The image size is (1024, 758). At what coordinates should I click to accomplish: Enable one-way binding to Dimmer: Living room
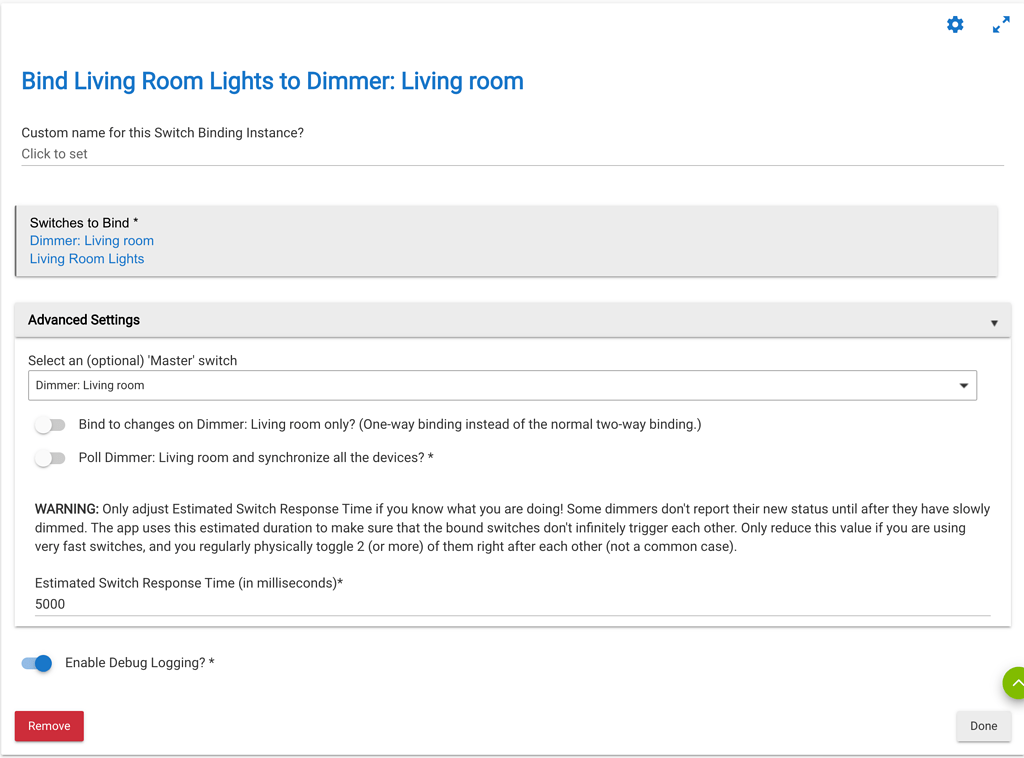(50, 425)
